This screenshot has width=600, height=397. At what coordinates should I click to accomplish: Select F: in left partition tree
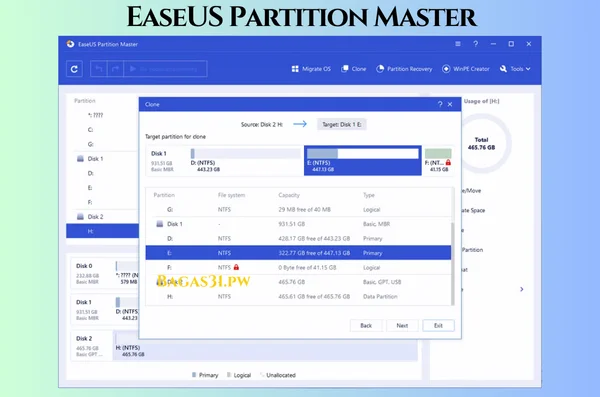90,202
